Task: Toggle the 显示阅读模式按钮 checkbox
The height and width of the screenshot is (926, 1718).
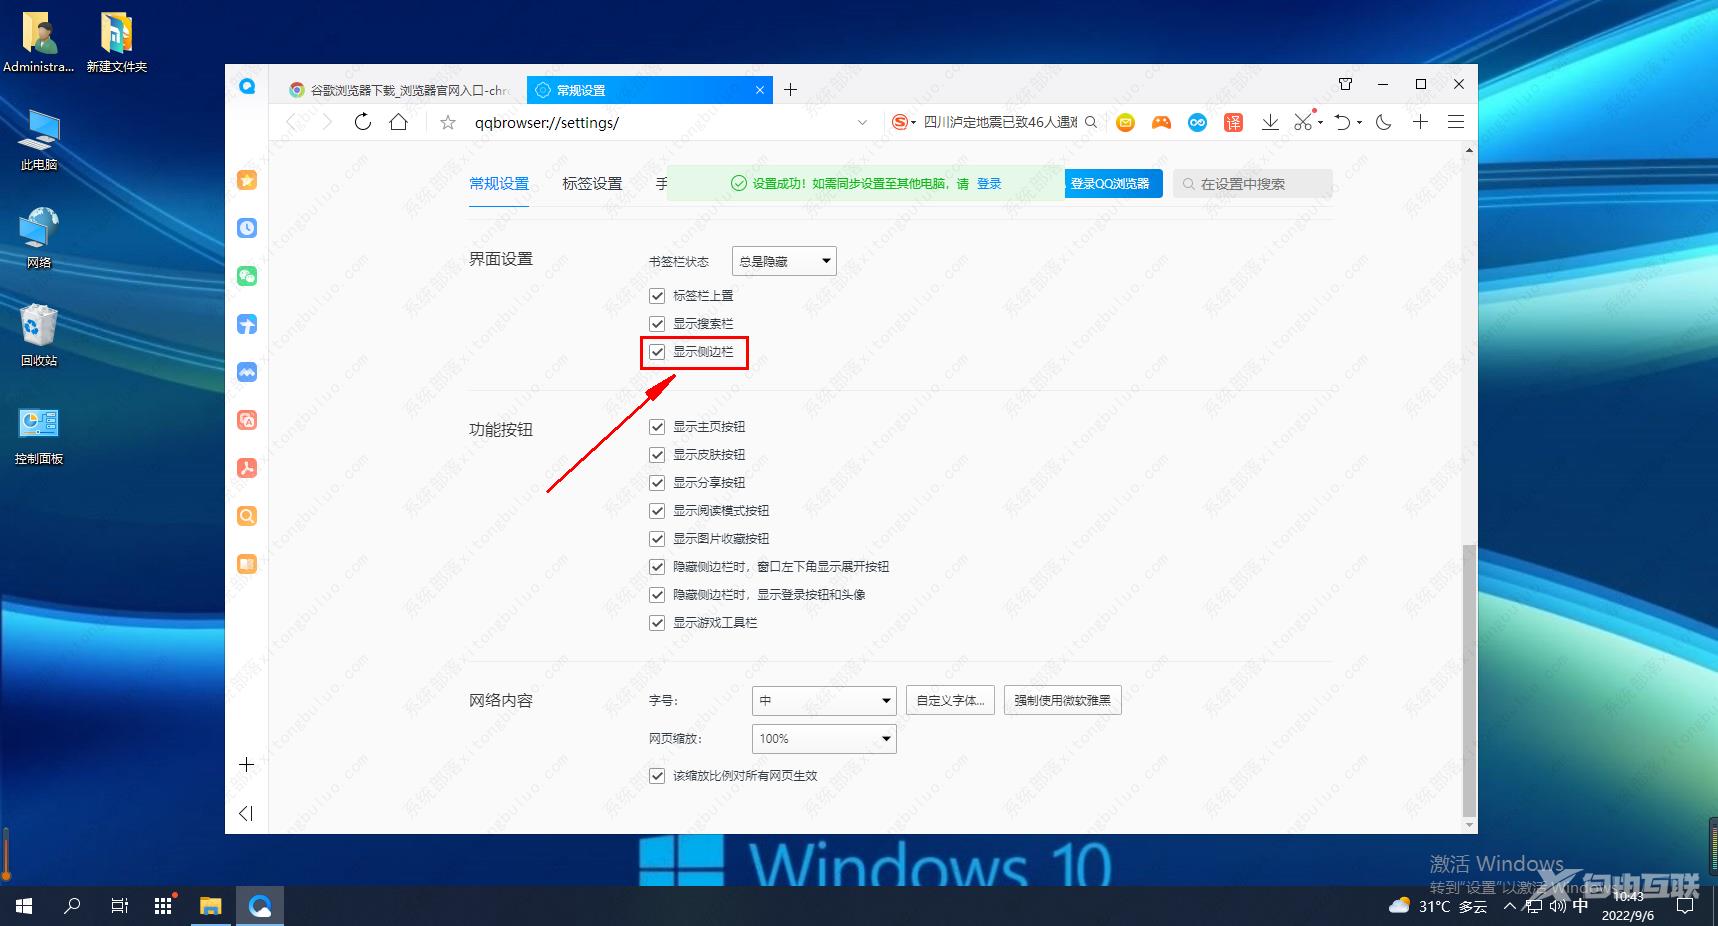Action: click(x=657, y=511)
